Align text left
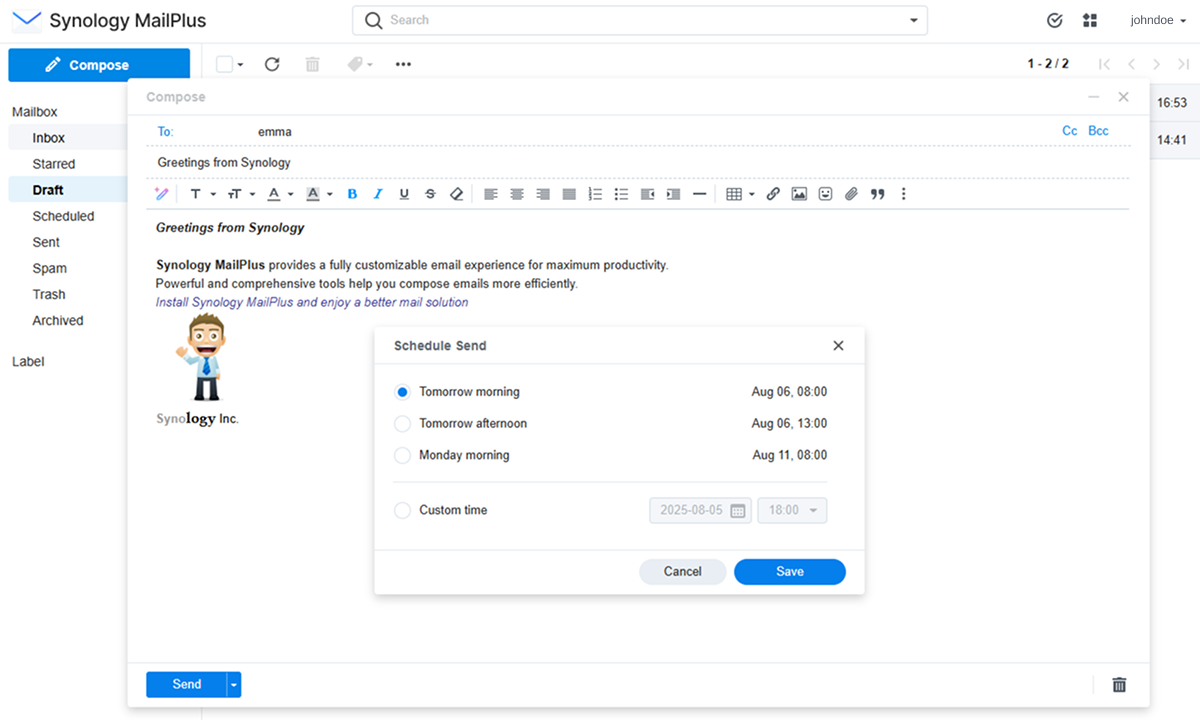The image size is (1200, 720). pos(491,194)
